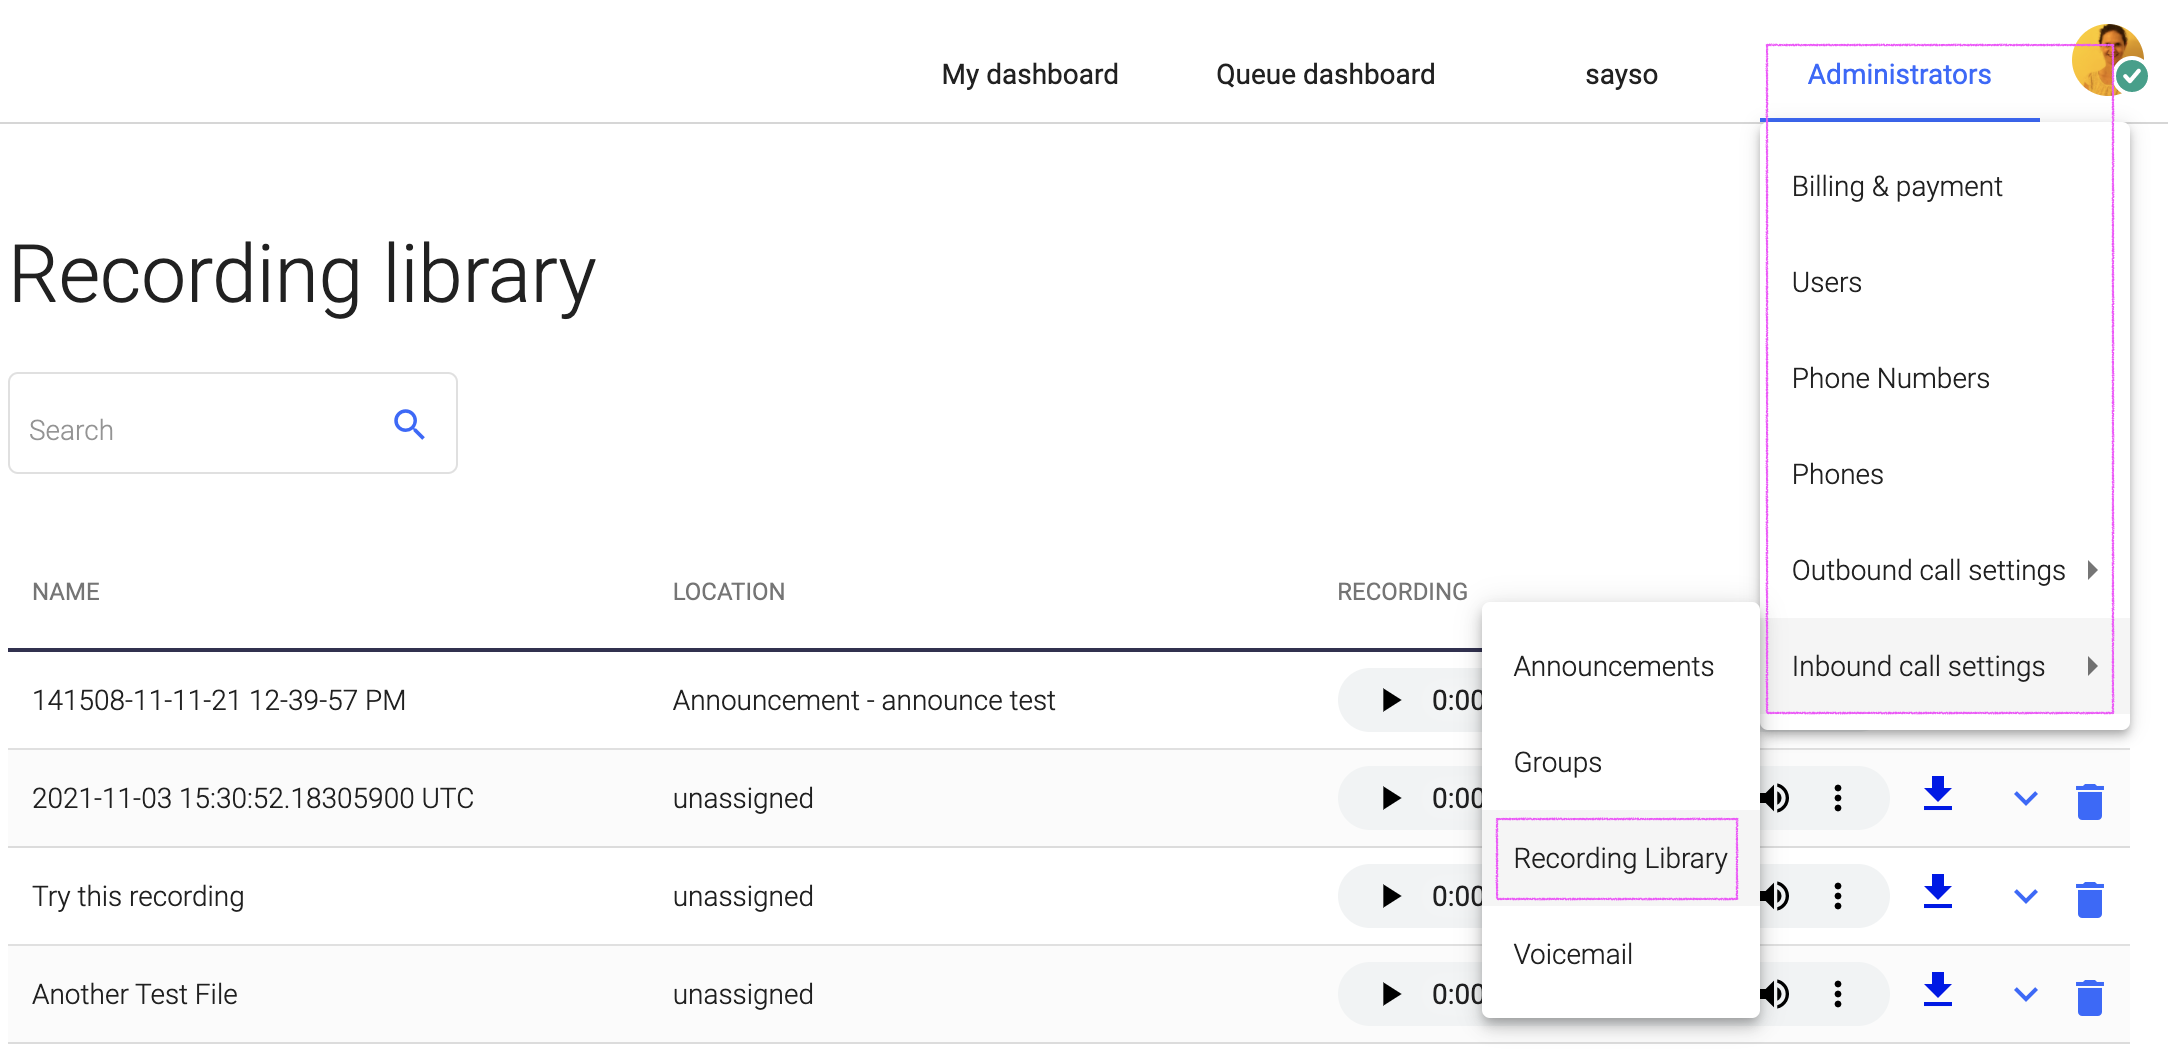The image size is (2168, 1052).
Task: Click inside the Search field
Action: click(x=180, y=428)
